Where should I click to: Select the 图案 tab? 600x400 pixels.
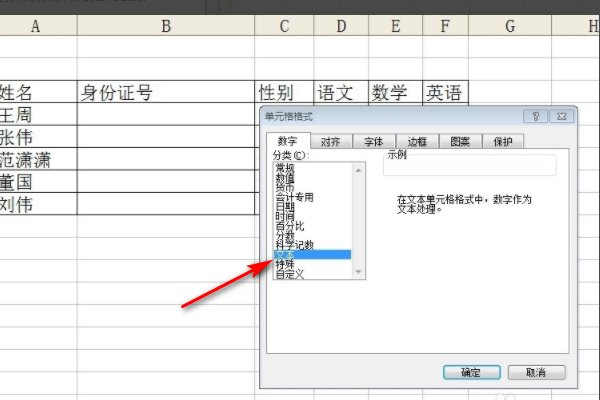pyautogui.click(x=460, y=142)
